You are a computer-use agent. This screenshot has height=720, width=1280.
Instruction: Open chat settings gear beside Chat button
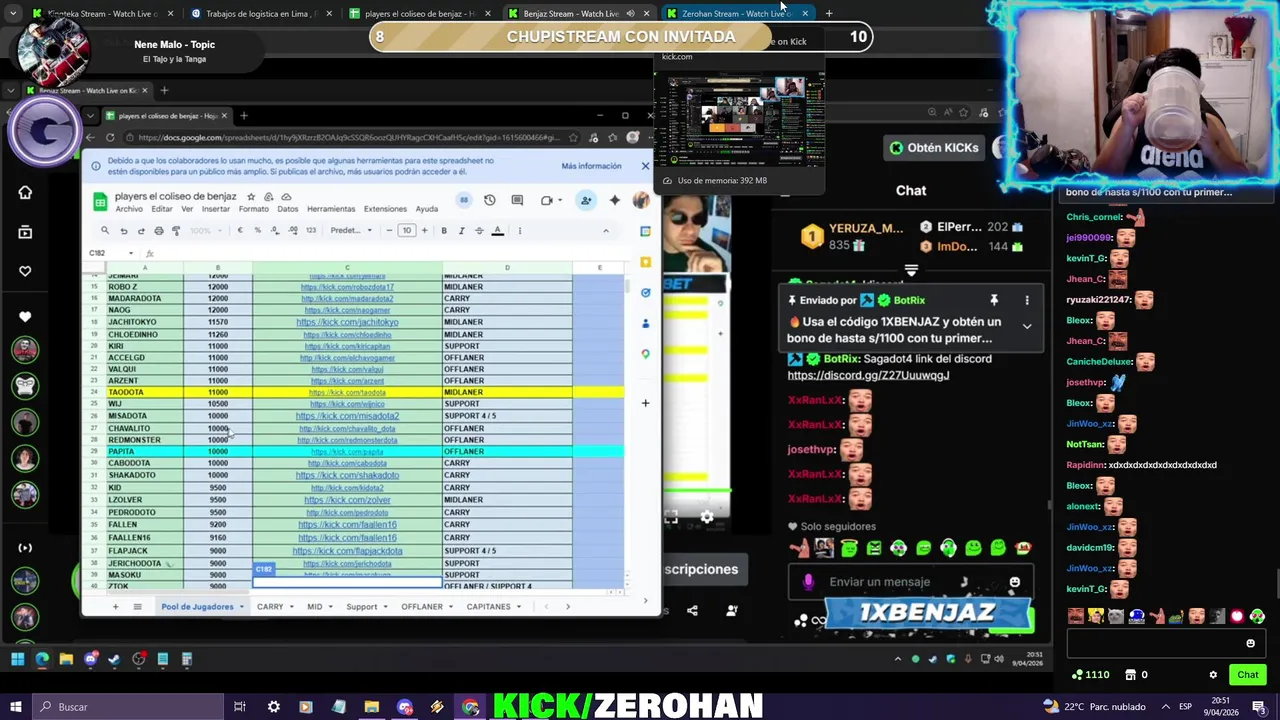[x=1213, y=675]
